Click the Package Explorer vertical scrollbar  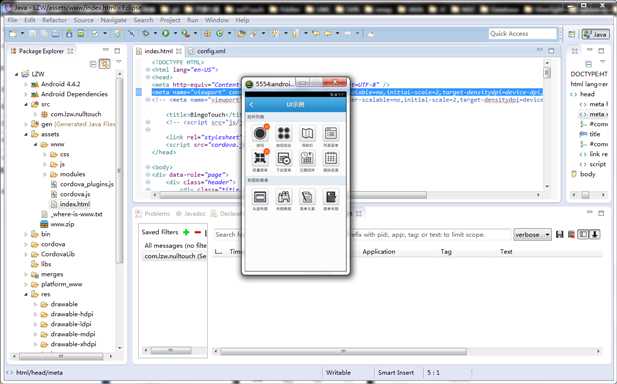point(120,170)
